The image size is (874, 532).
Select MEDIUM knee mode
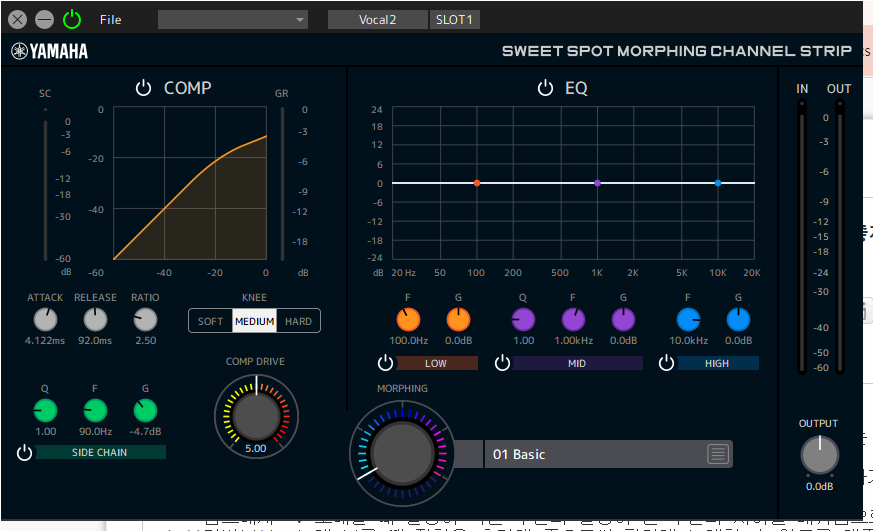click(254, 321)
